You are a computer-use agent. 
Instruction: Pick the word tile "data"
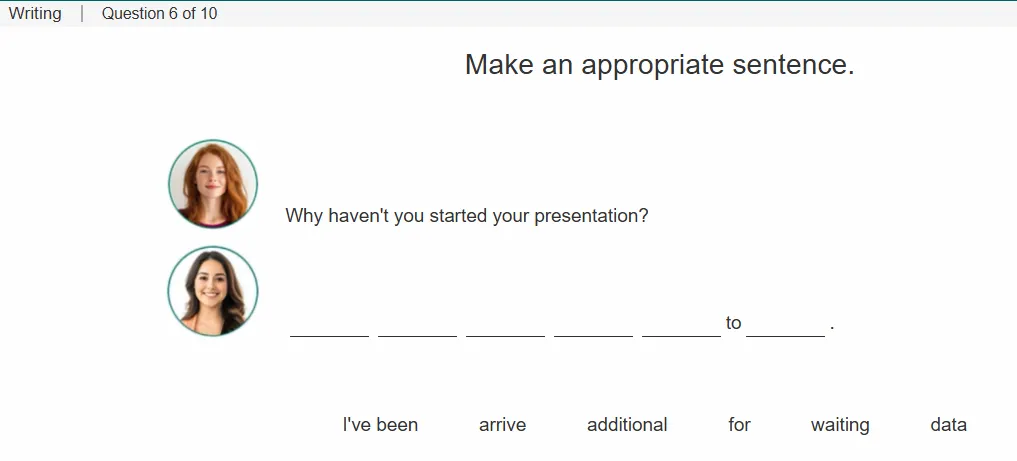click(x=948, y=425)
